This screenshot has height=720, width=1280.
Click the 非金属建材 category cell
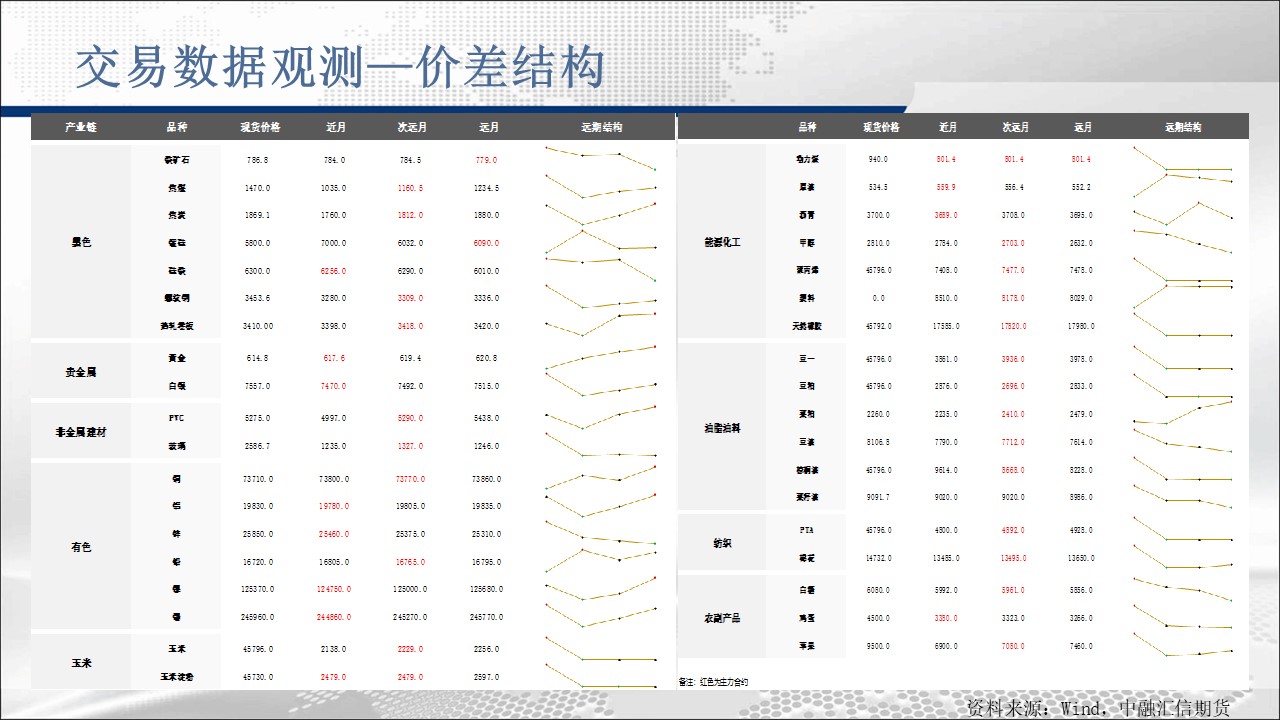tap(80, 432)
